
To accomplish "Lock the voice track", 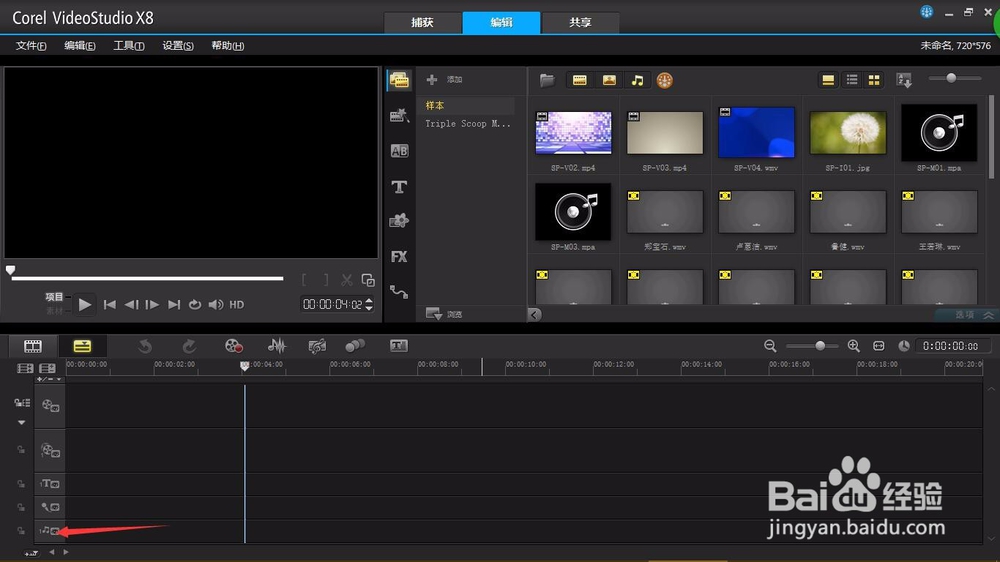I will click(21, 507).
